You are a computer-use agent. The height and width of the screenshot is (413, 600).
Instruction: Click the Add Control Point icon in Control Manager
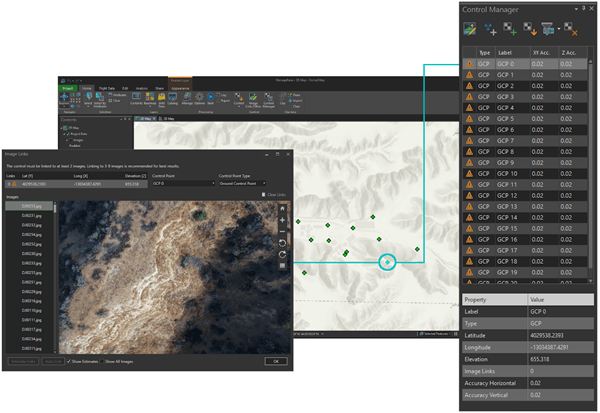(x=490, y=29)
